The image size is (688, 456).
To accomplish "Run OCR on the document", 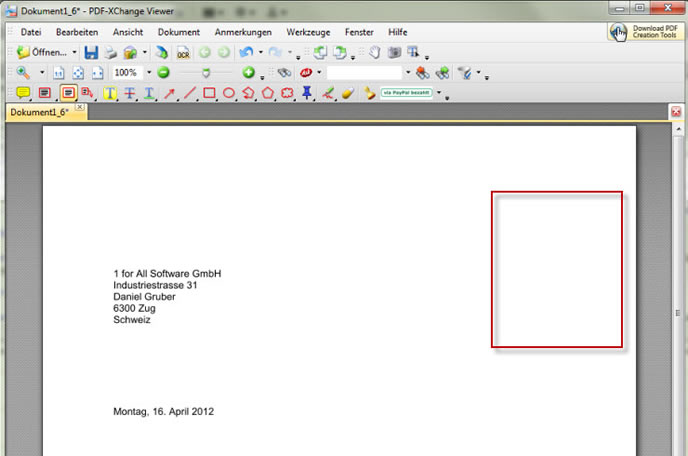I will point(183,52).
